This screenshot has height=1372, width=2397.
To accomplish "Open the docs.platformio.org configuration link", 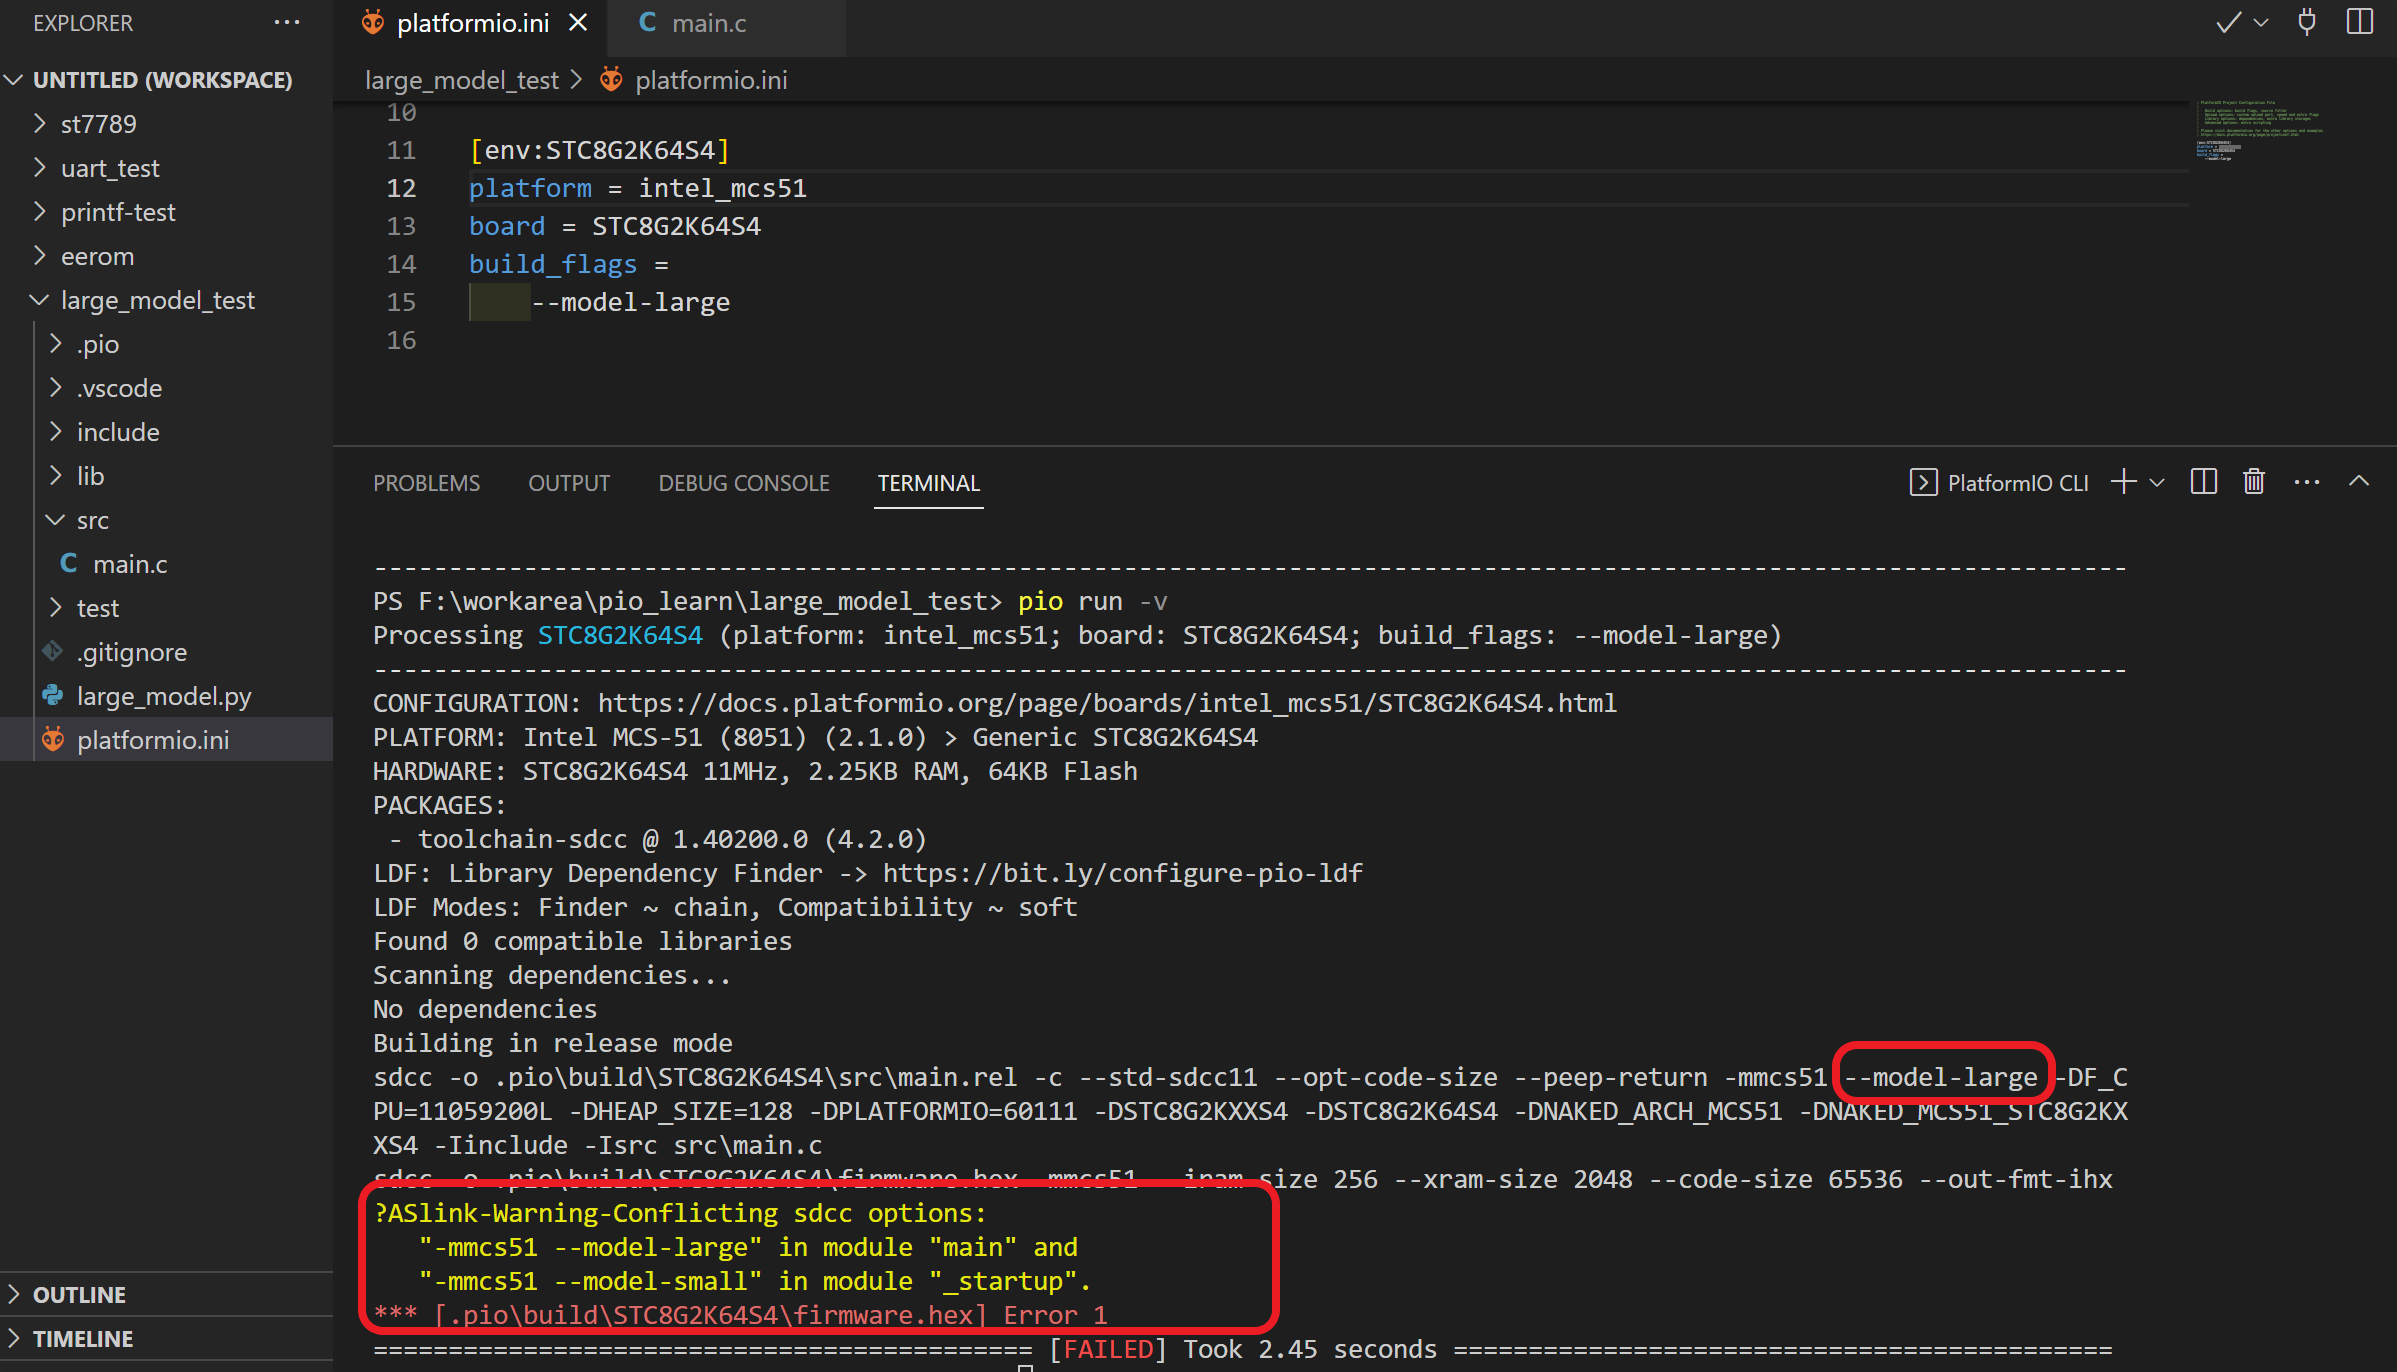I will pyautogui.click(x=1107, y=703).
